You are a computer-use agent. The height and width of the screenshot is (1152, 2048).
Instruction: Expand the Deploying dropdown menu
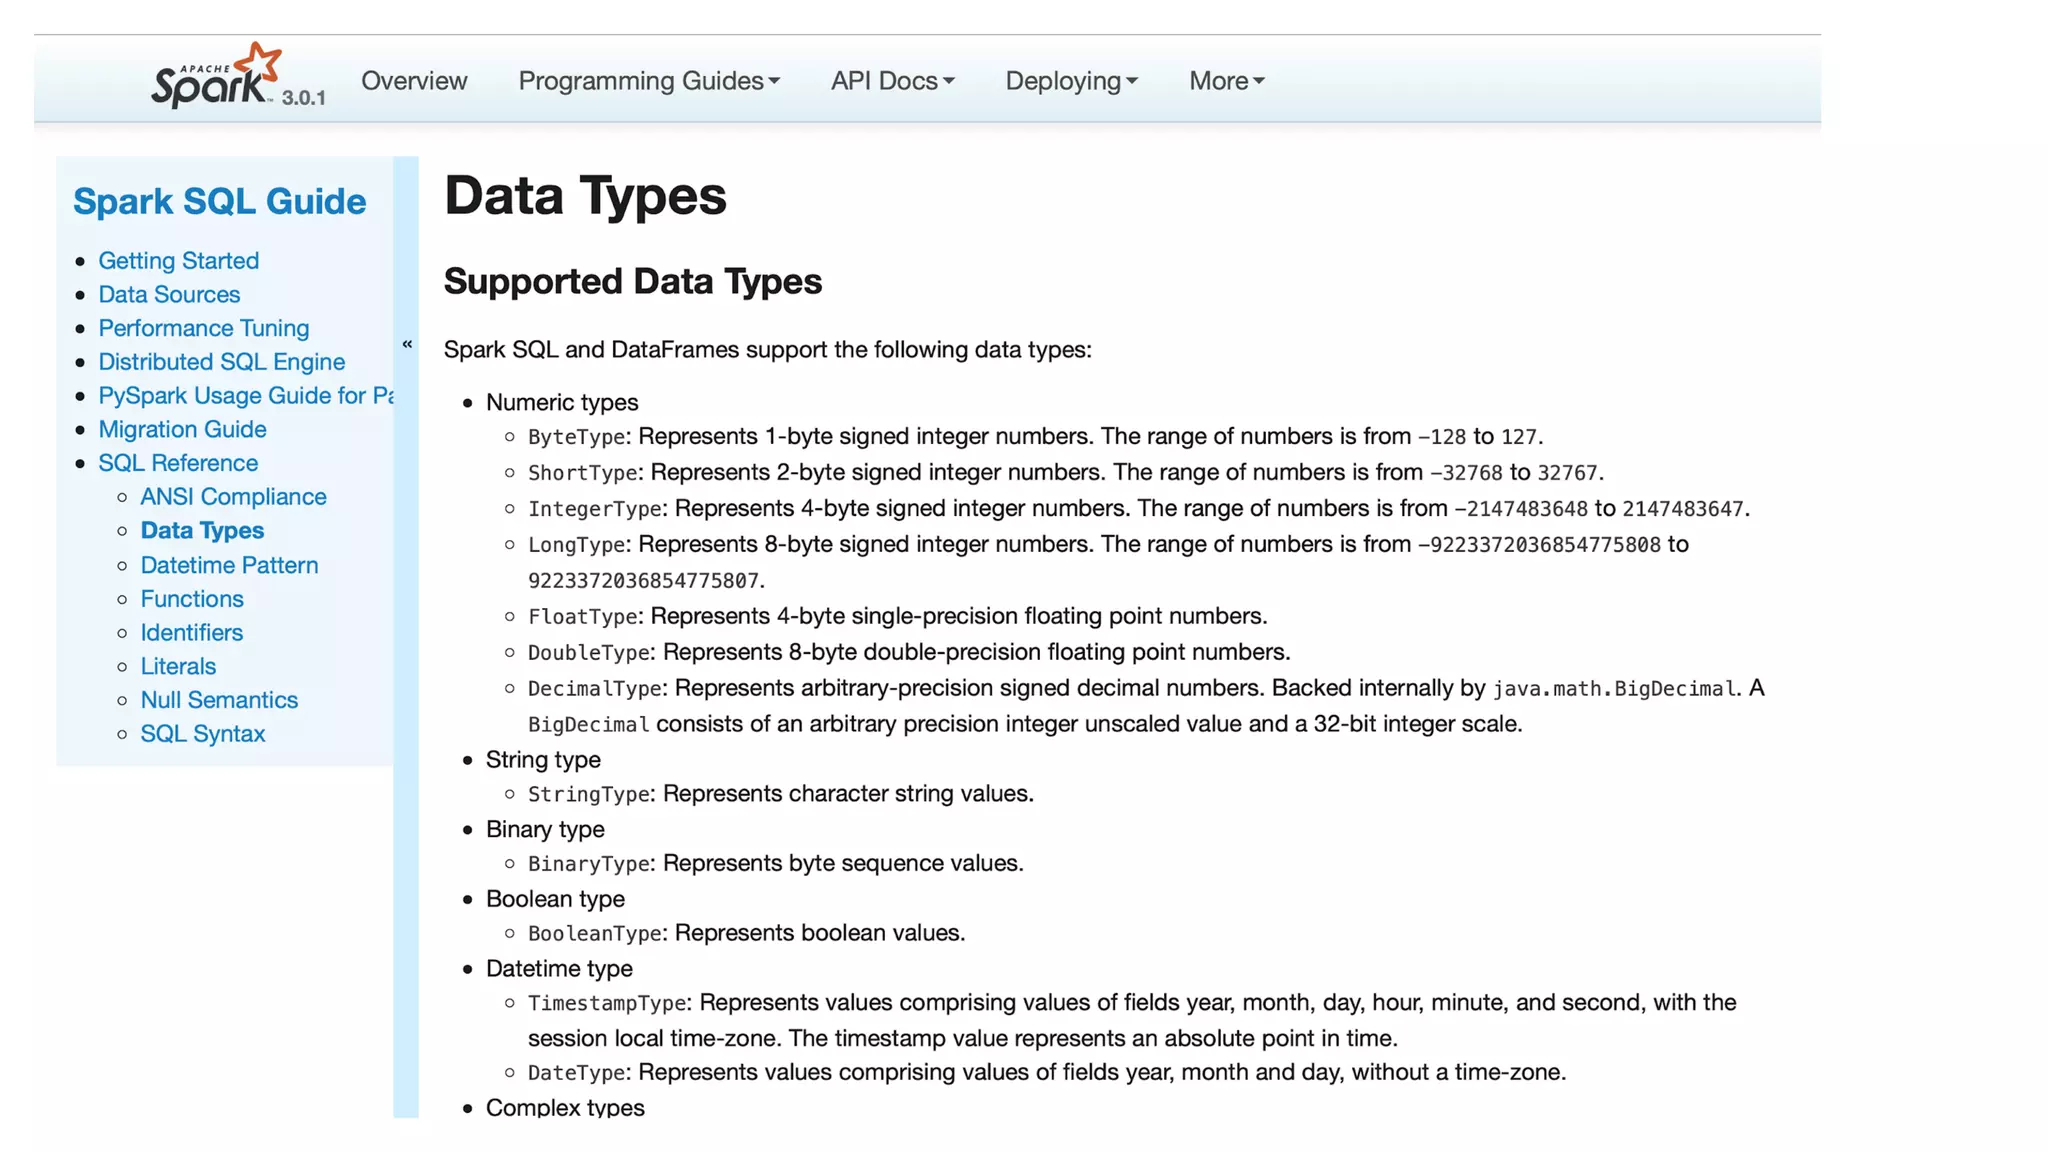1071,81
